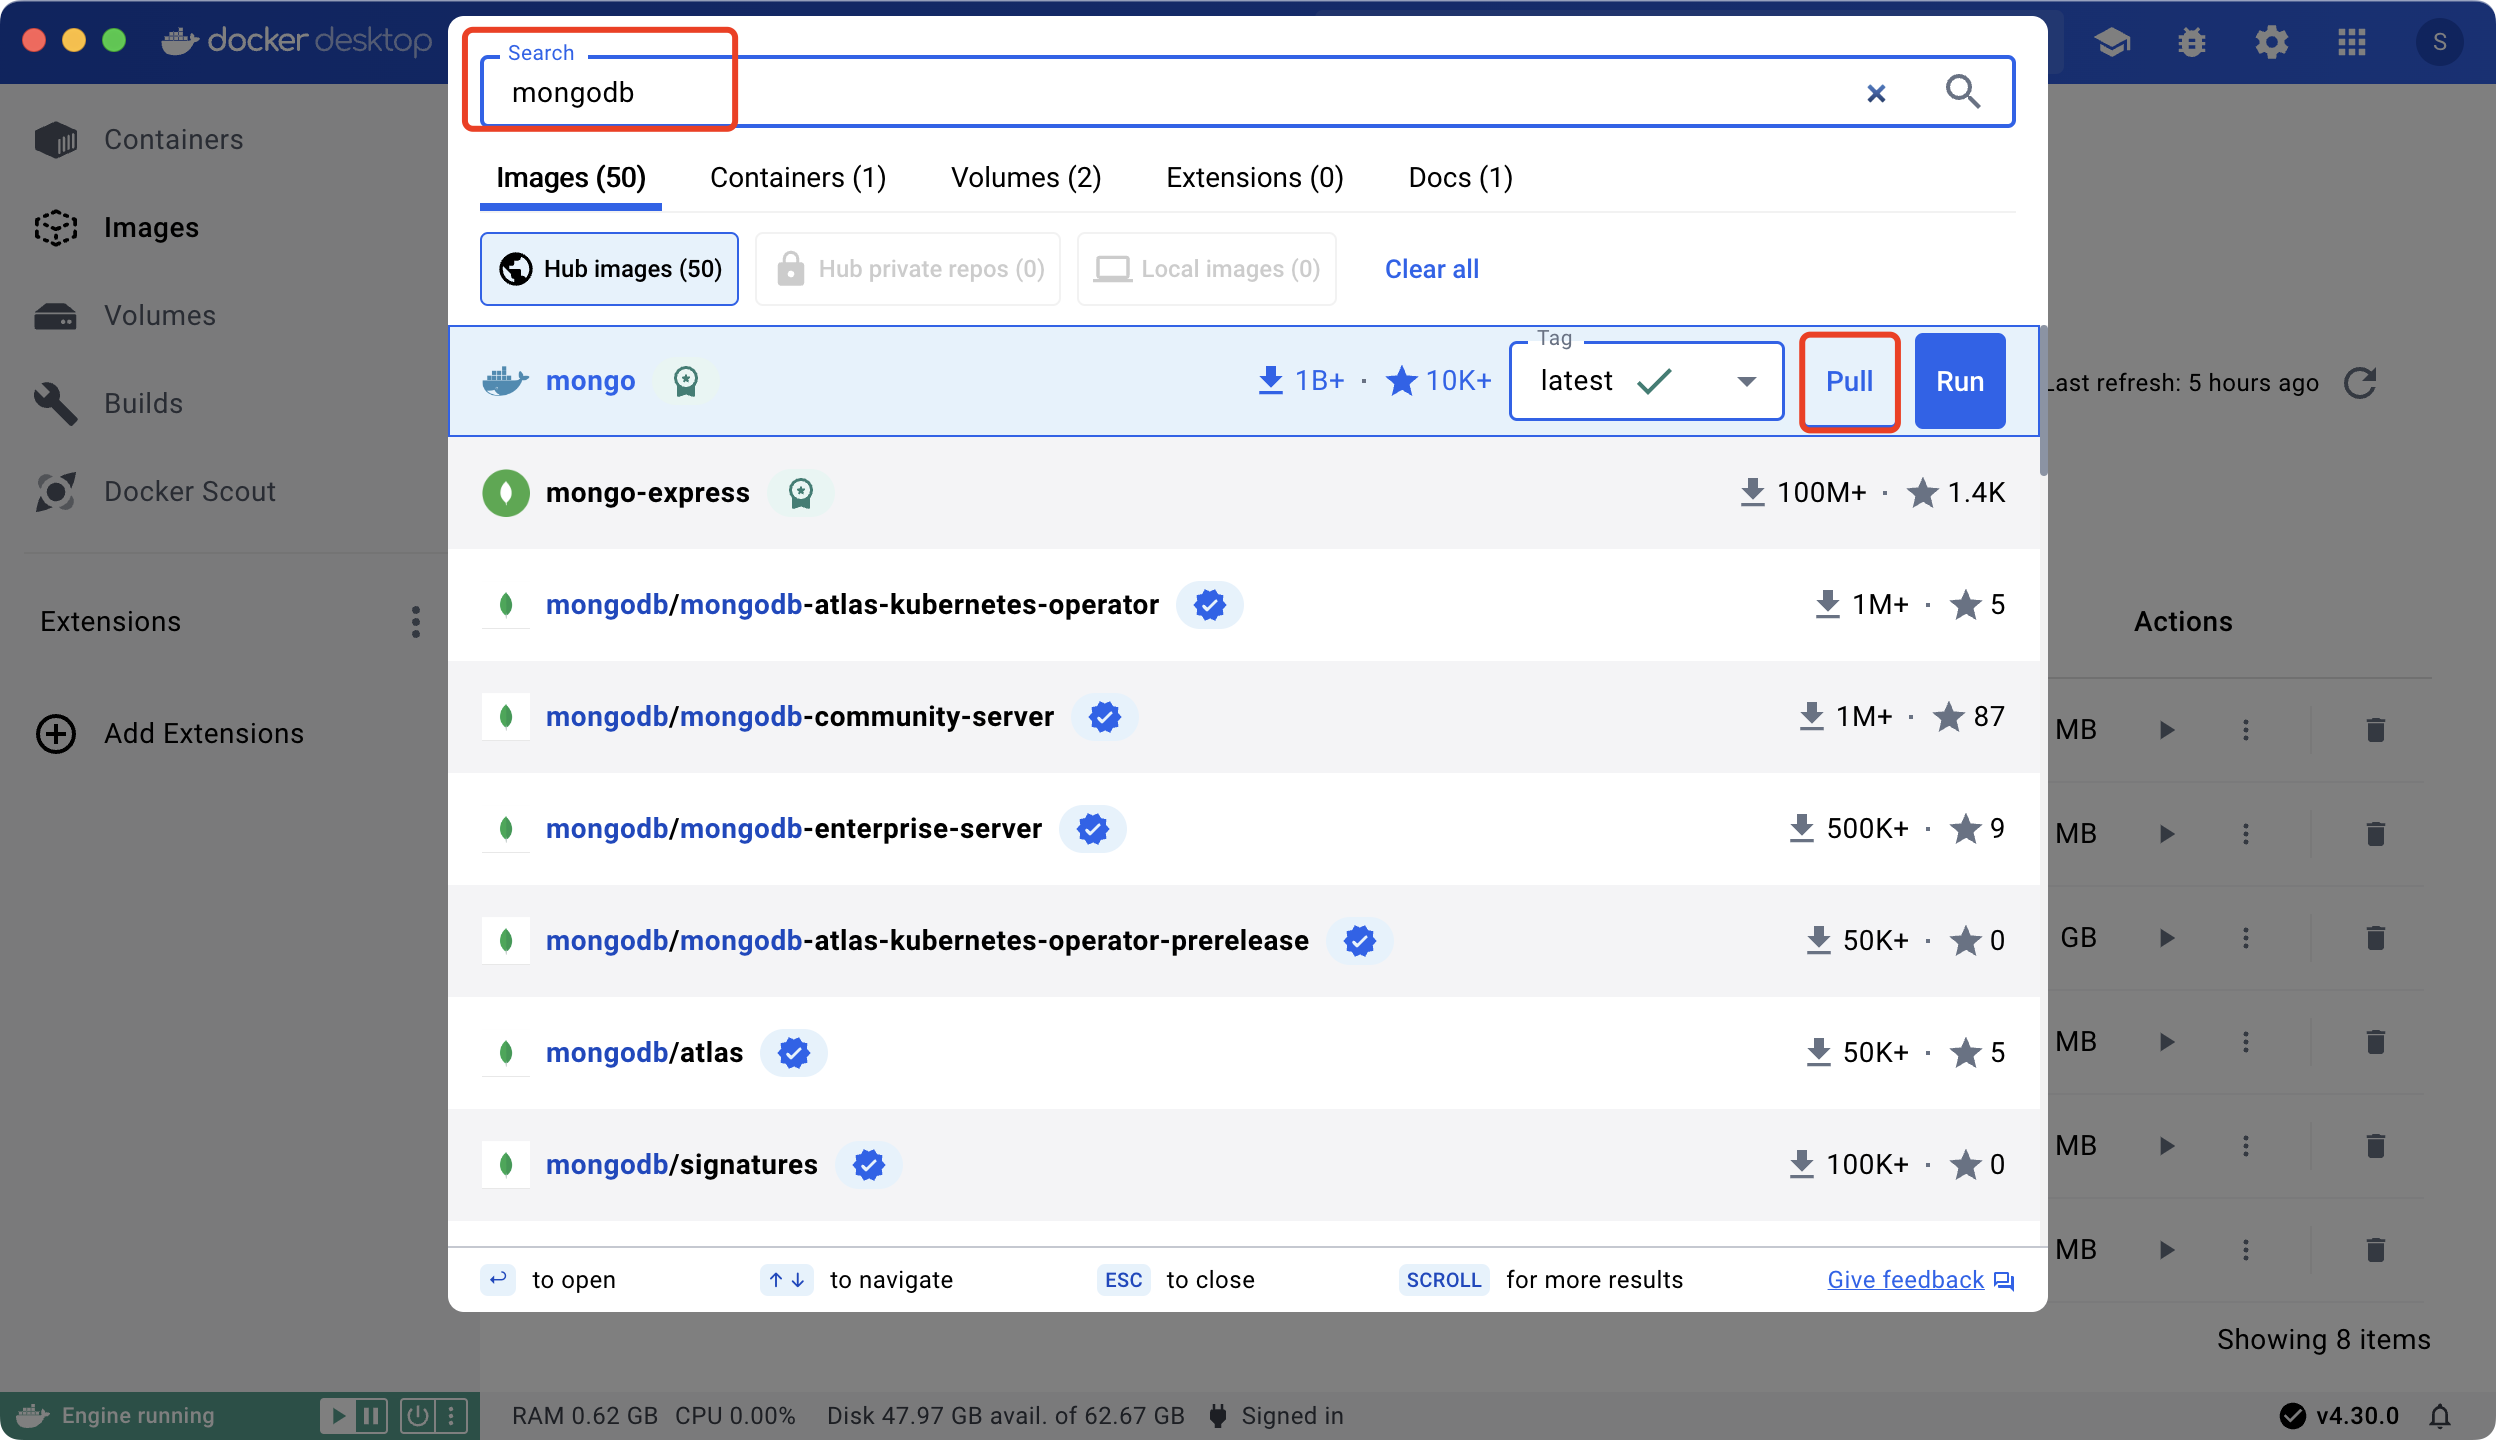
Task: Click the engine resume play button
Action: pyautogui.click(x=339, y=1416)
